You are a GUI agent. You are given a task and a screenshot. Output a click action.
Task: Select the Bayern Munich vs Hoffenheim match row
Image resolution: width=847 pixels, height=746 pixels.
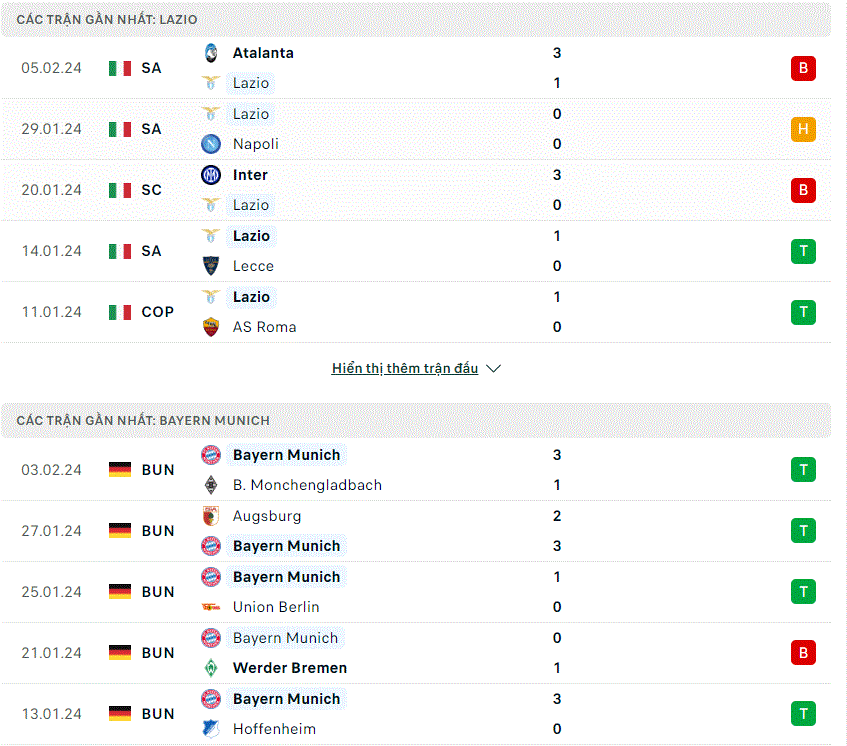pyautogui.click(x=416, y=714)
